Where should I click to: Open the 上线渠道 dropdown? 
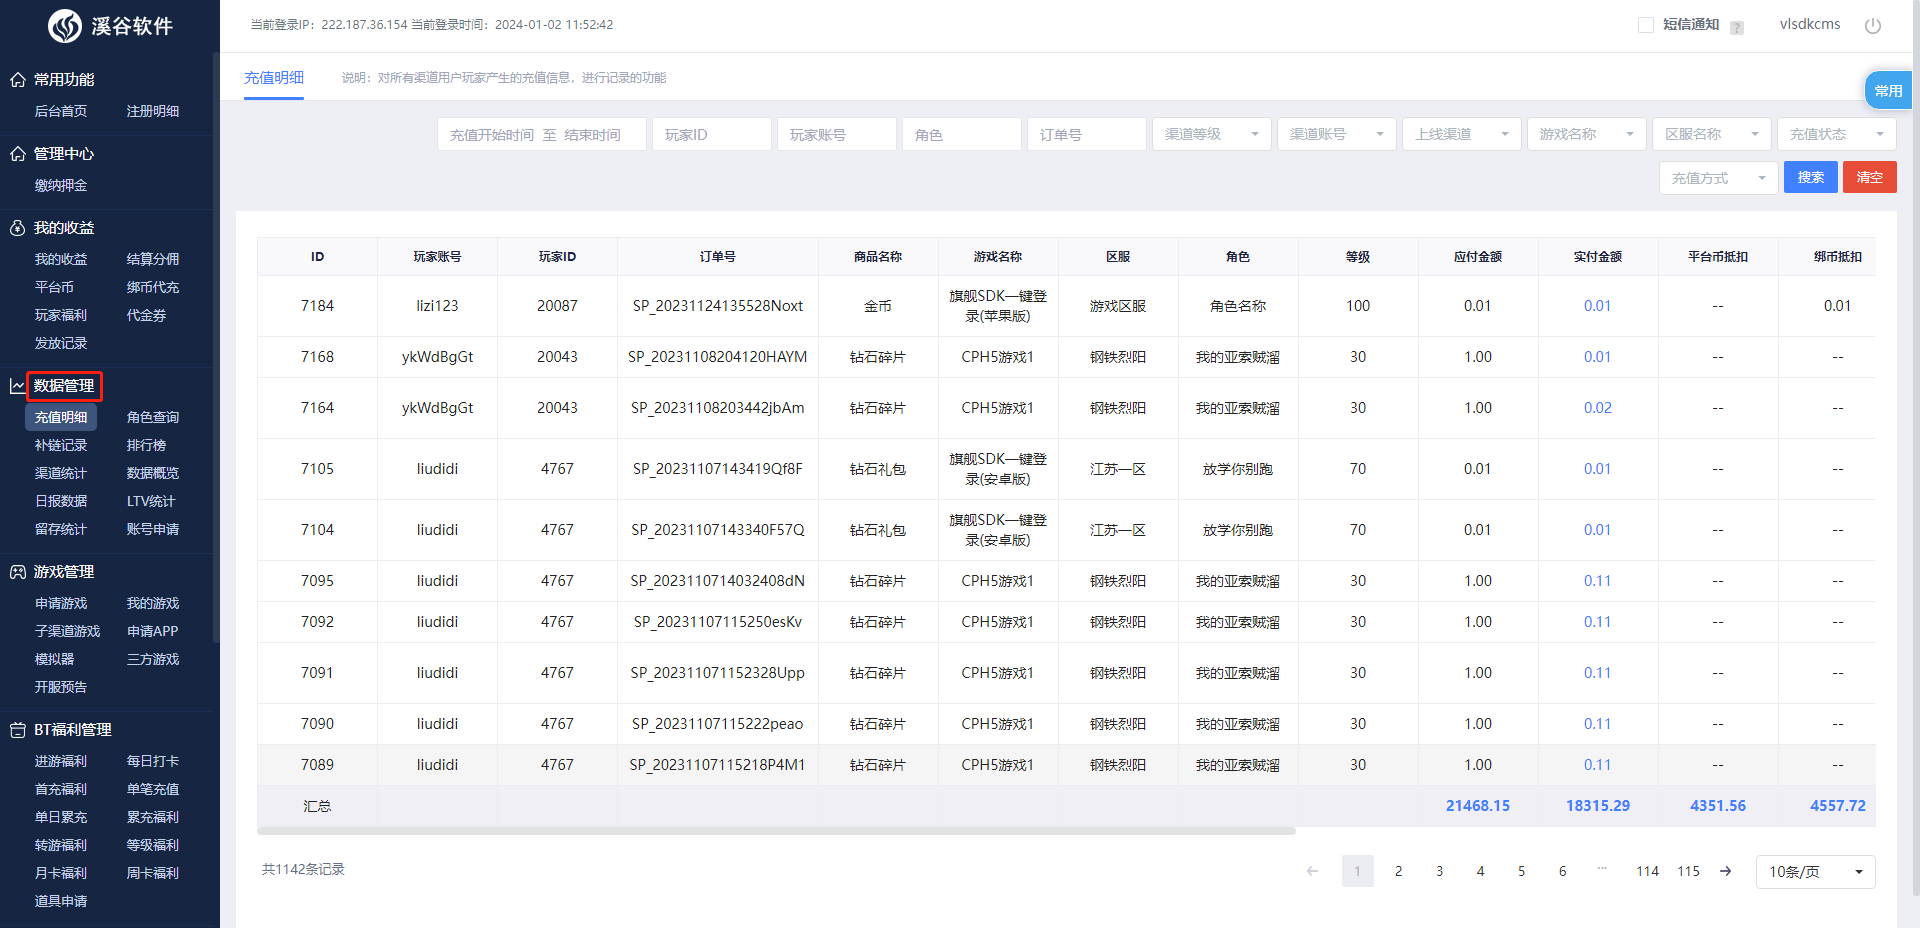(x=1462, y=134)
